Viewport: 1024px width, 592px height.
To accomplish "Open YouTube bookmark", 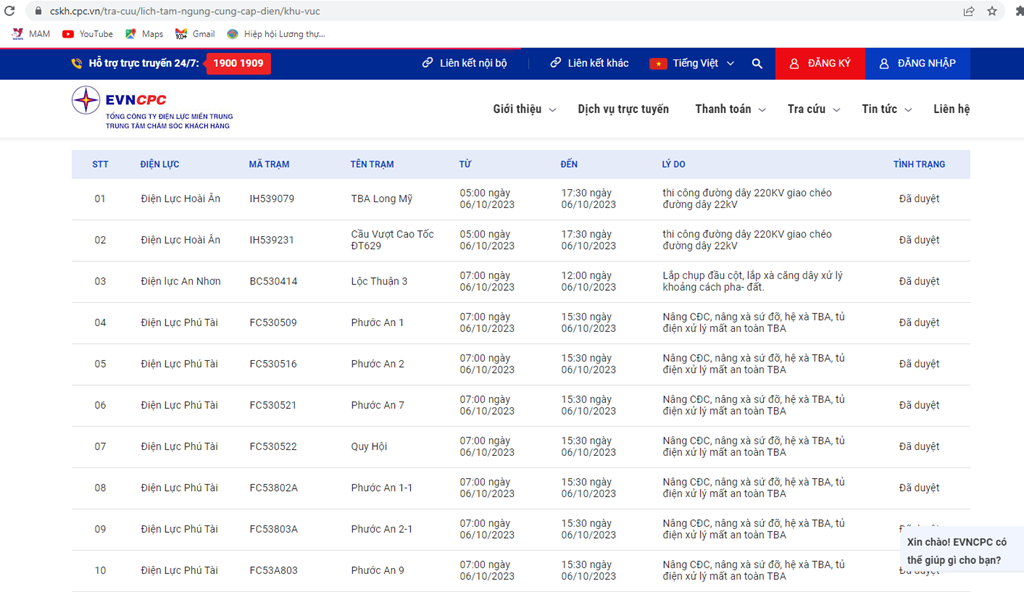I will click(x=88, y=34).
